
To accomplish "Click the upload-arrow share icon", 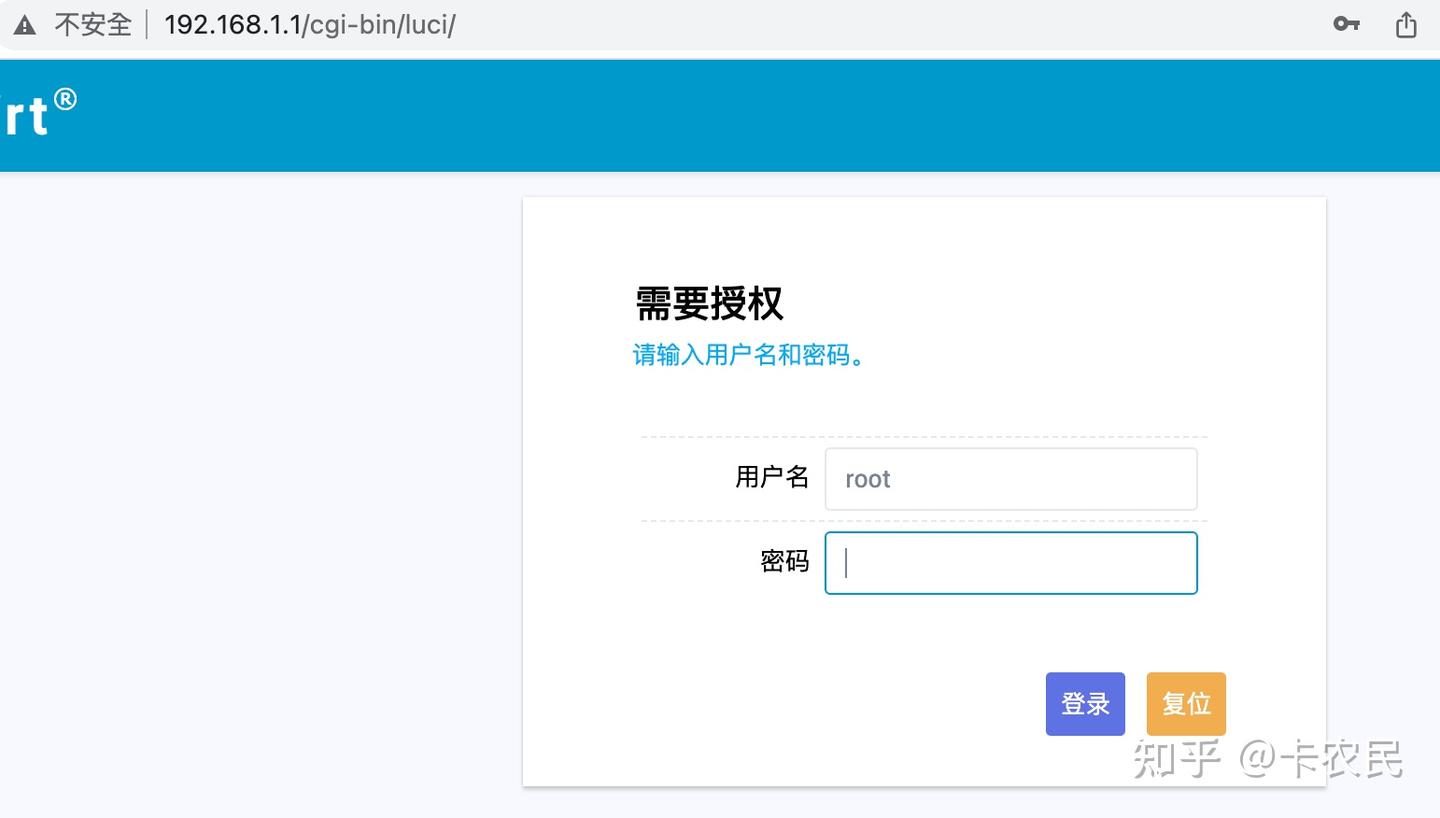I will tap(1407, 24).
